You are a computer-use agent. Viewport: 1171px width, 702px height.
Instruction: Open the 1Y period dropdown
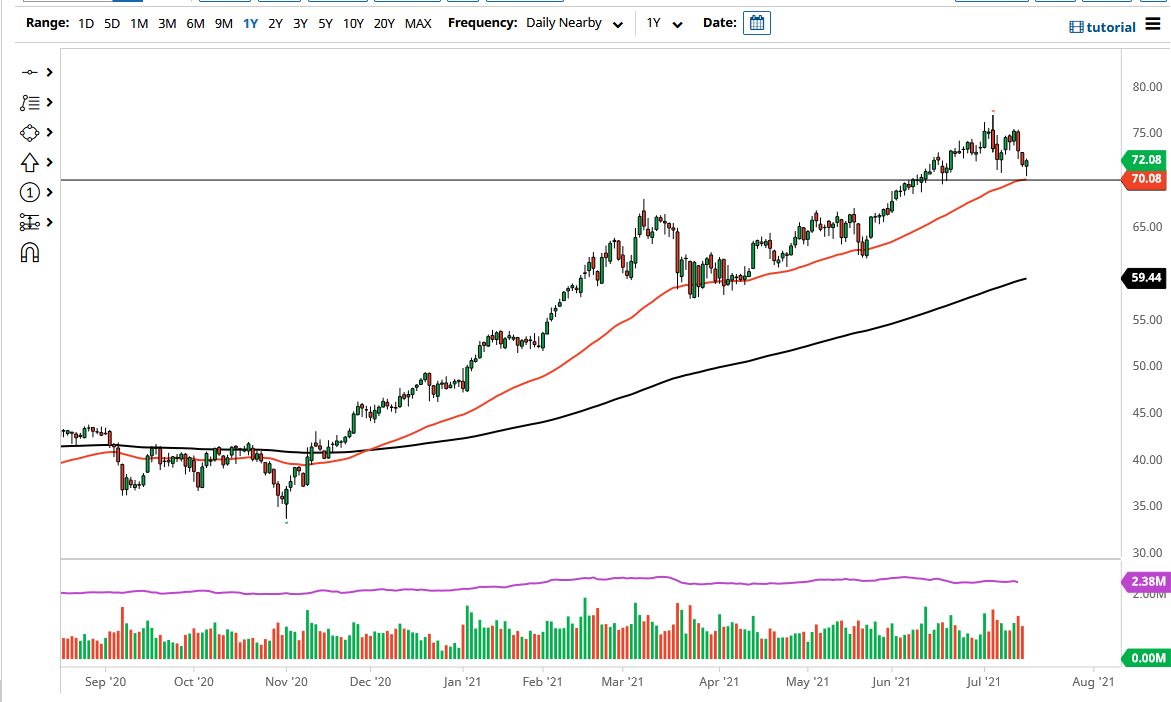[665, 22]
